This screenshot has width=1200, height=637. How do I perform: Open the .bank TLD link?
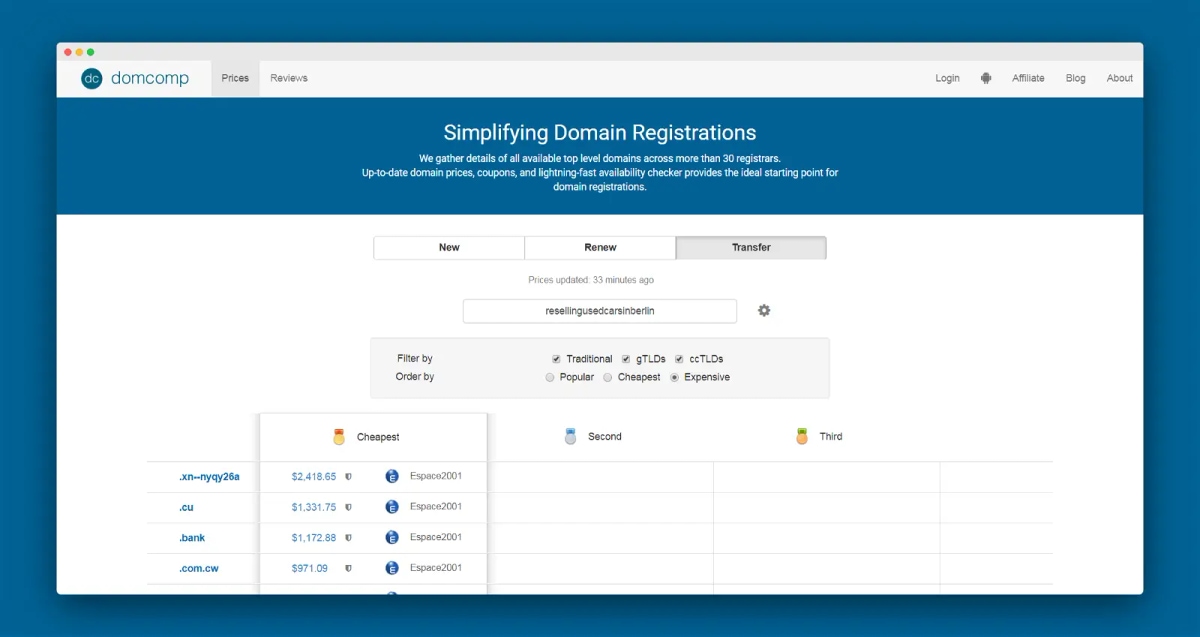[192, 538]
